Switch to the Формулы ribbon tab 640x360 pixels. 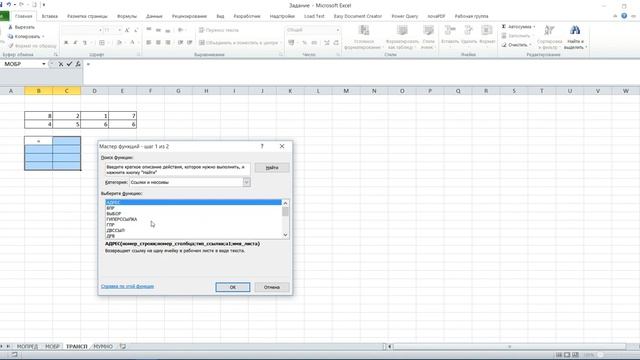[x=127, y=16]
